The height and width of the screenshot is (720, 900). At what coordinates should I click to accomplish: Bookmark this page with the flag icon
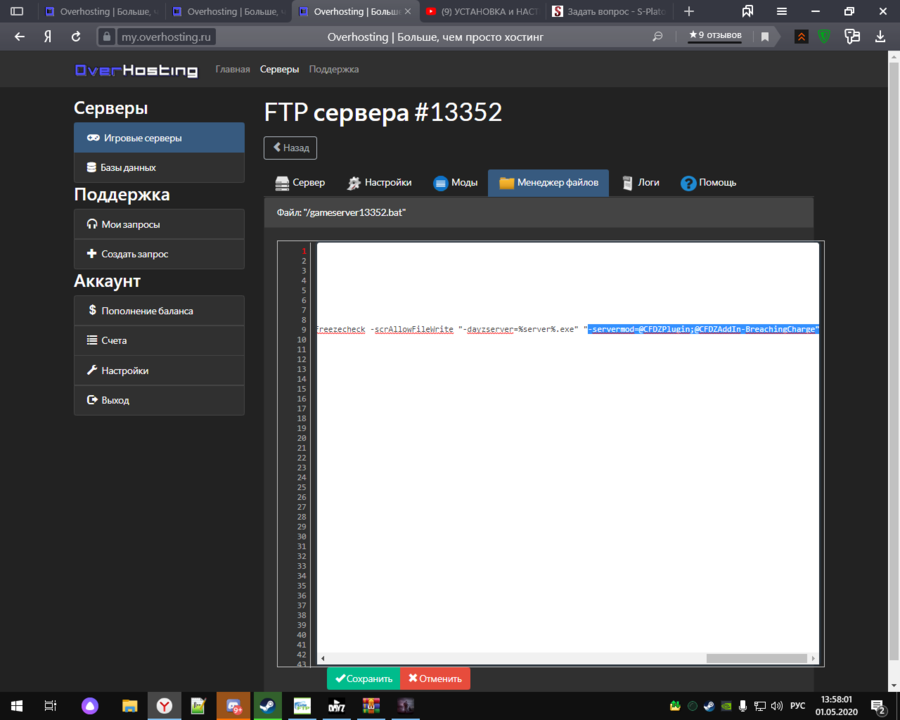[765, 37]
